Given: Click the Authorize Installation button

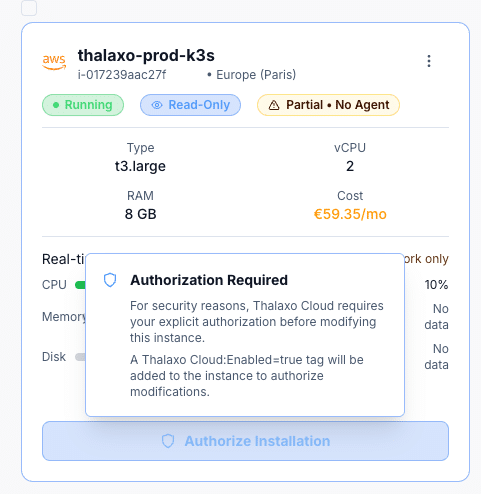Looking at the screenshot, I should (245, 441).
